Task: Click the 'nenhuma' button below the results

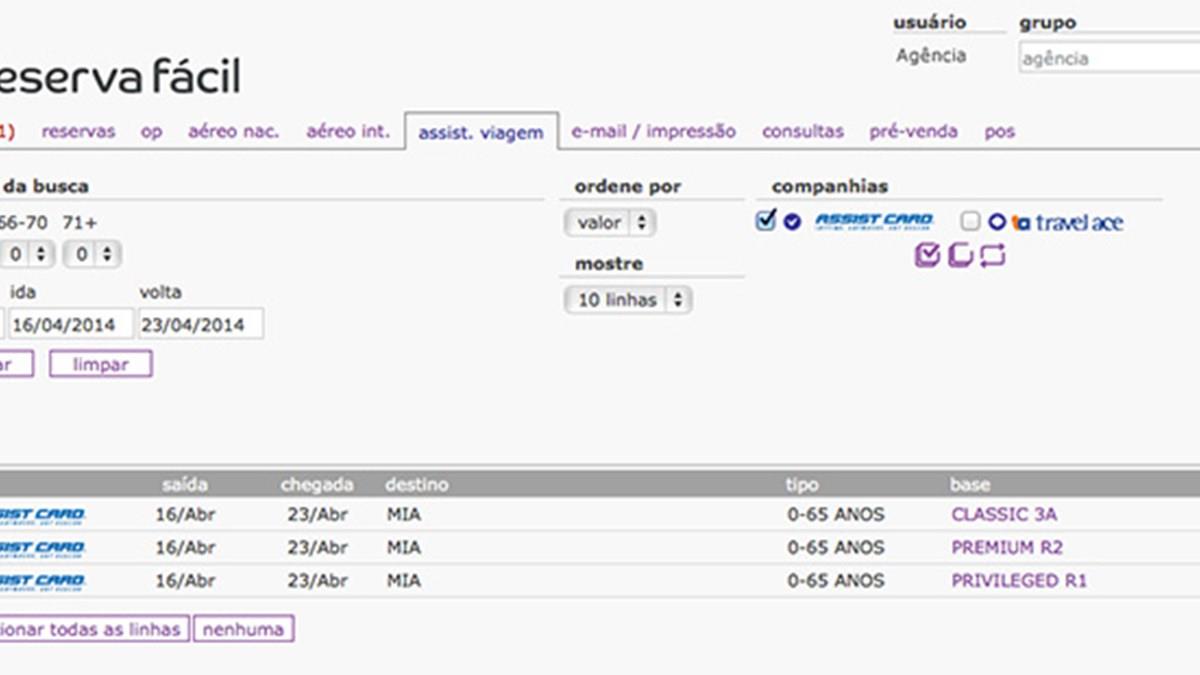Action: click(x=243, y=629)
